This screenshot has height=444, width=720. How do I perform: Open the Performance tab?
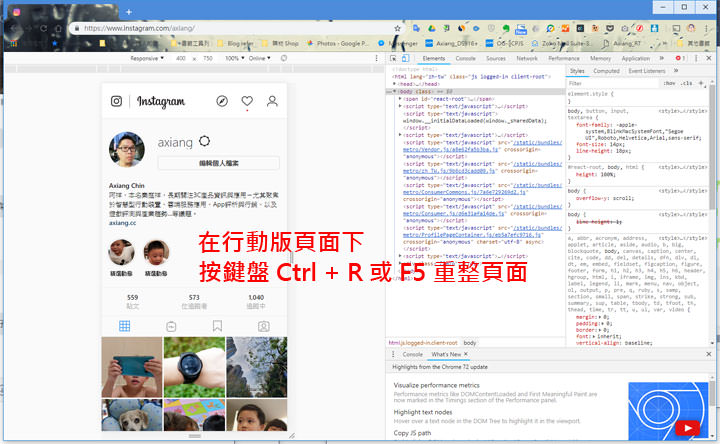point(563,58)
